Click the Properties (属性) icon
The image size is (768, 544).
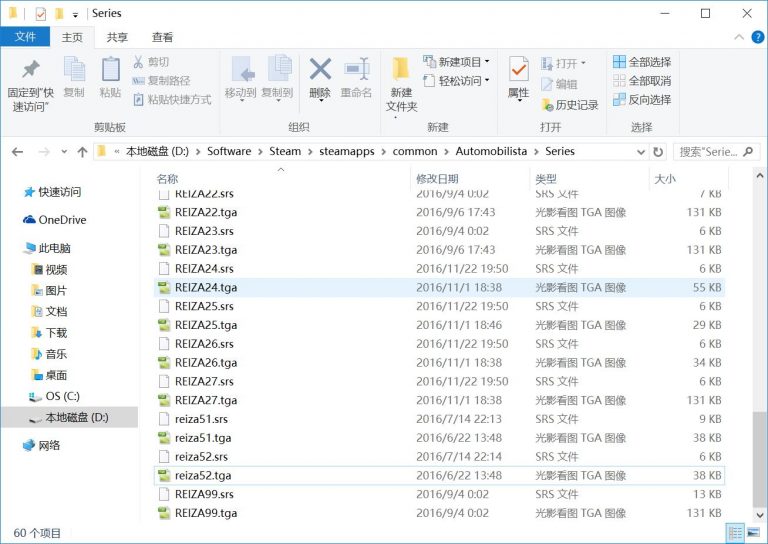pos(519,69)
